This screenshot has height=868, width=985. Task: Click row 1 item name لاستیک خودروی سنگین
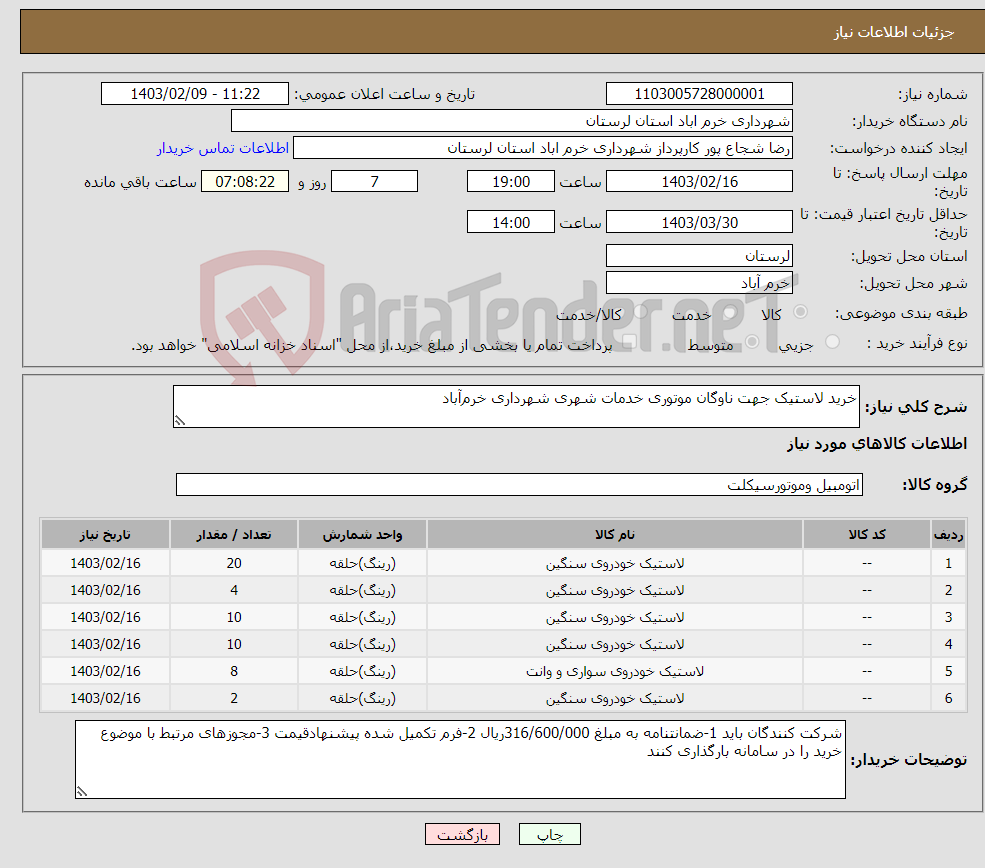point(615,563)
